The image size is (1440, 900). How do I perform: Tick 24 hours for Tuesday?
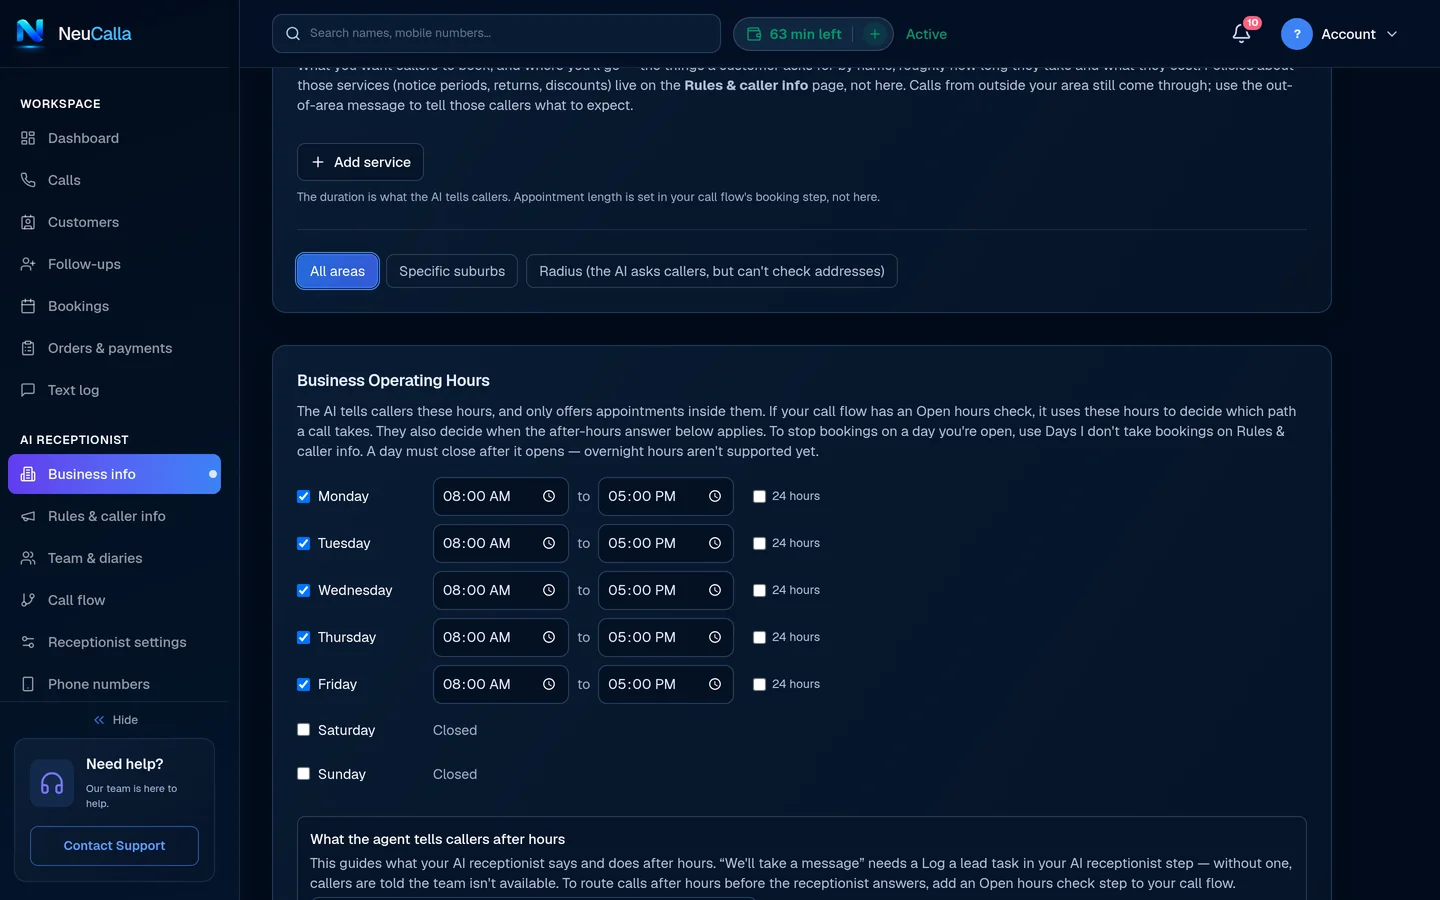click(759, 543)
